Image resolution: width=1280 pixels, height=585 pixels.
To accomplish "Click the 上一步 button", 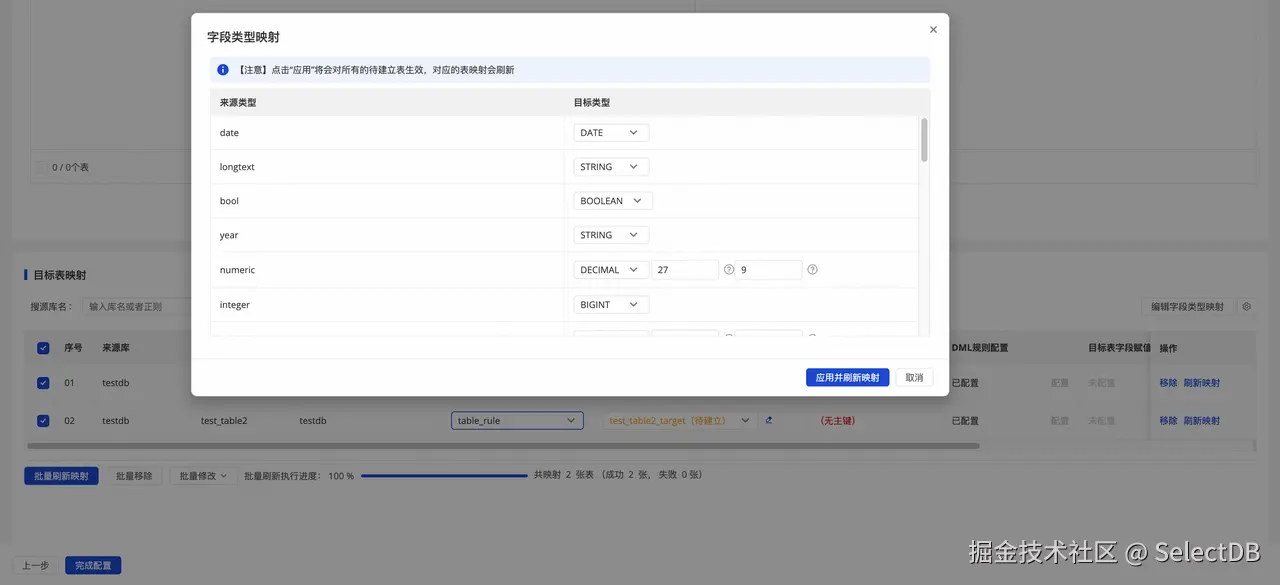I will click(x=35, y=565).
